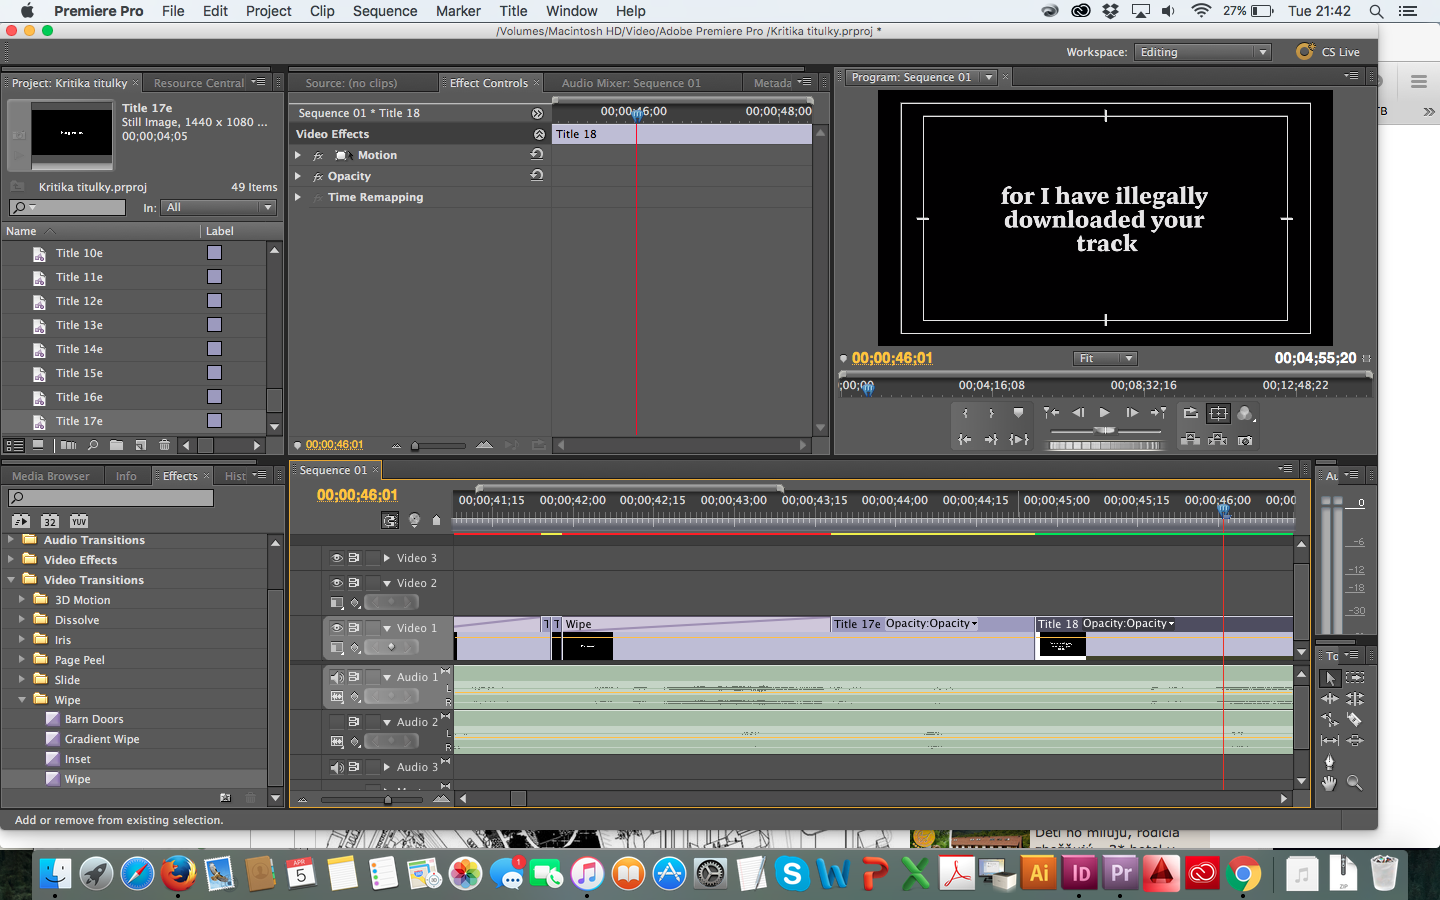The width and height of the screenshot is (1440, 900).
Task: Click the CS Live button
Action: [x=1328, y=52]
